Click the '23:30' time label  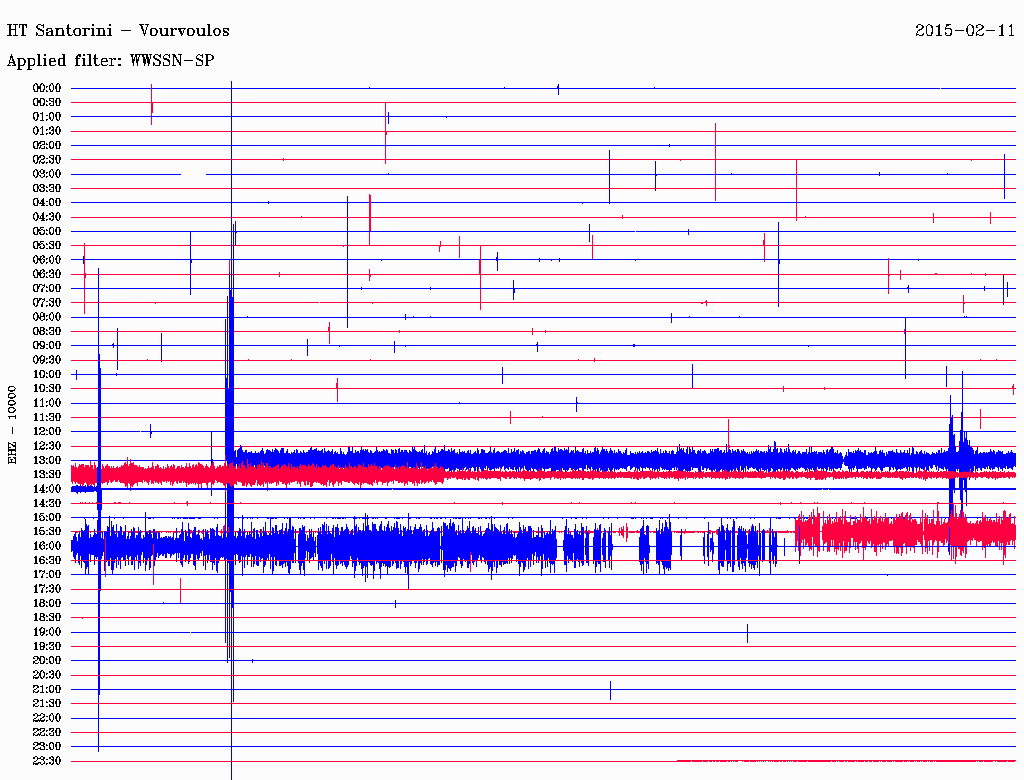47,761
